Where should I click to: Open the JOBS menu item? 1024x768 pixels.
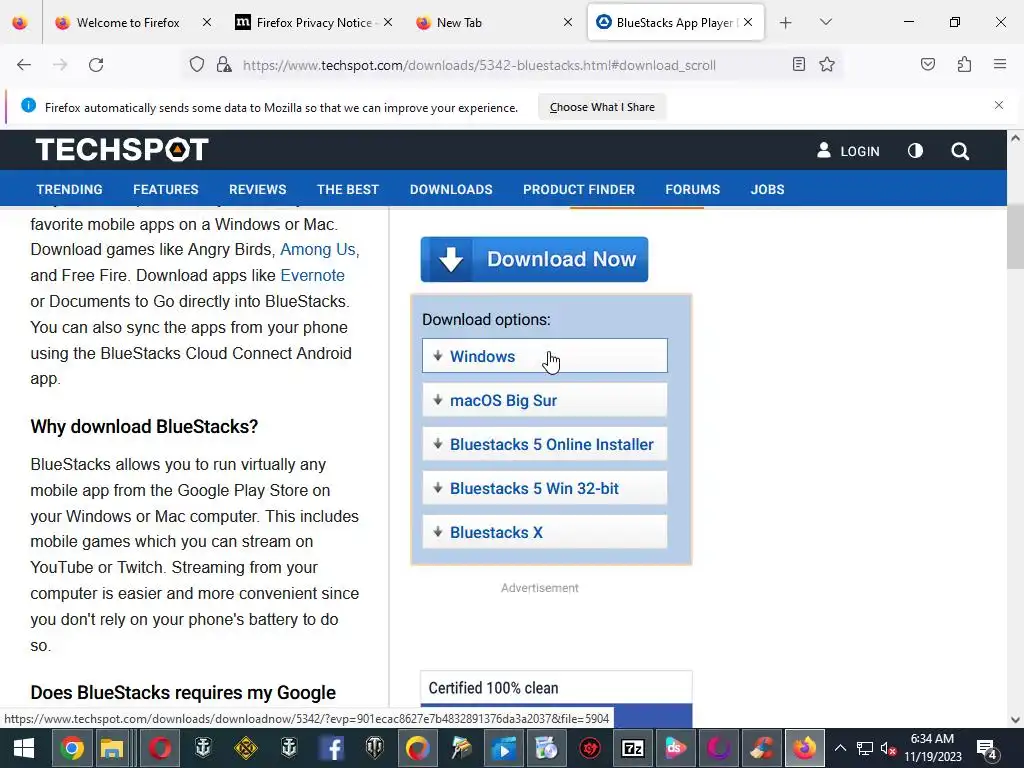(767, 189)
